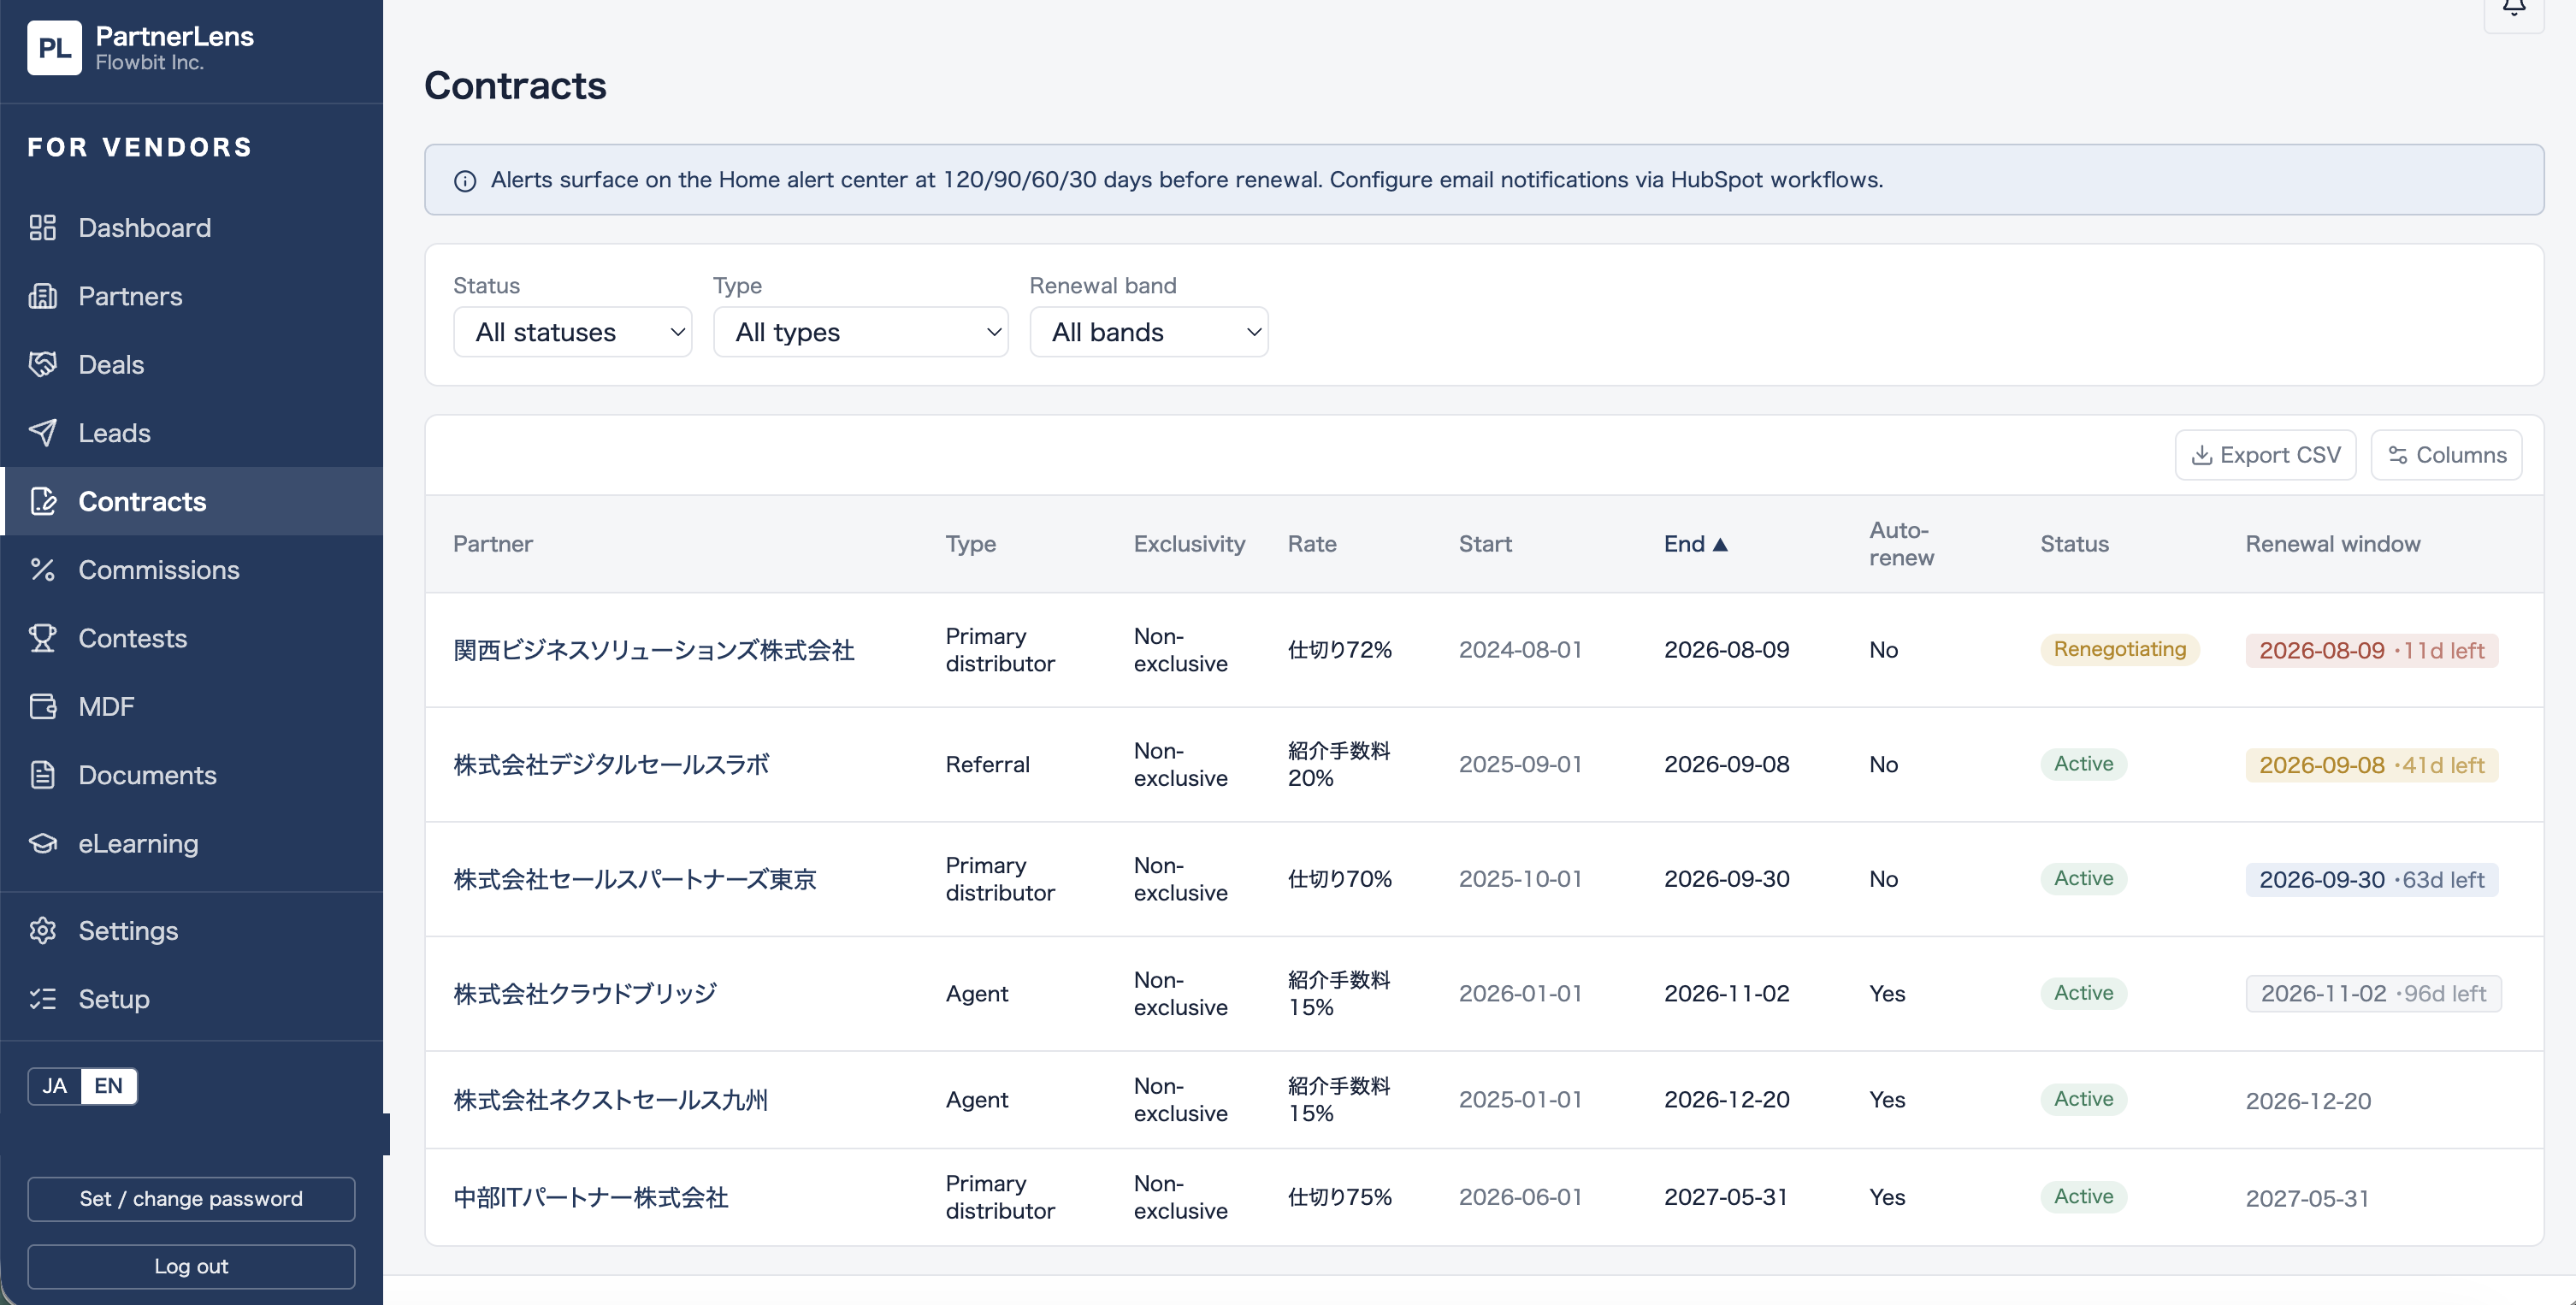Click Set / change password button
2576x1305 pixels.
(x=191, y=1199)
